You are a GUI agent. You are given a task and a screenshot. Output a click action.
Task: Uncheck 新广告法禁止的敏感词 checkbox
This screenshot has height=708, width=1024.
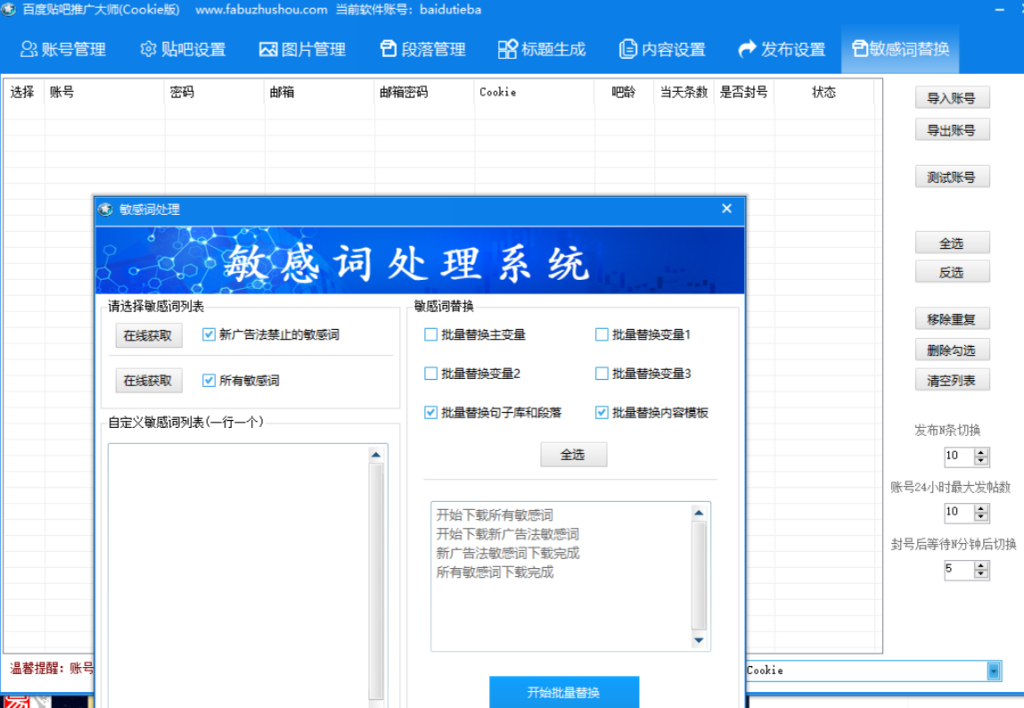[x=209, y=335]
